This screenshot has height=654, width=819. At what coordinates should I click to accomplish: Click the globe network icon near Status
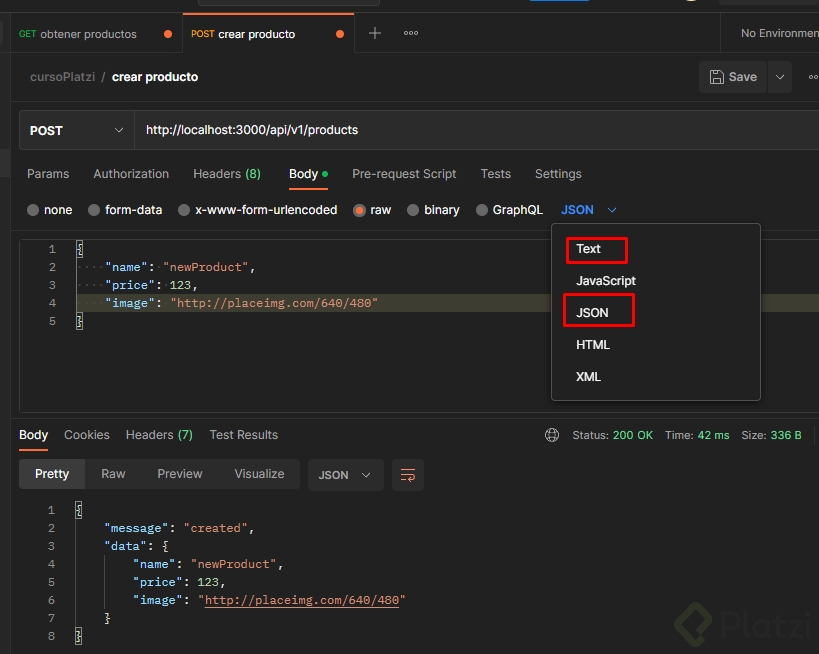(552, 435)
